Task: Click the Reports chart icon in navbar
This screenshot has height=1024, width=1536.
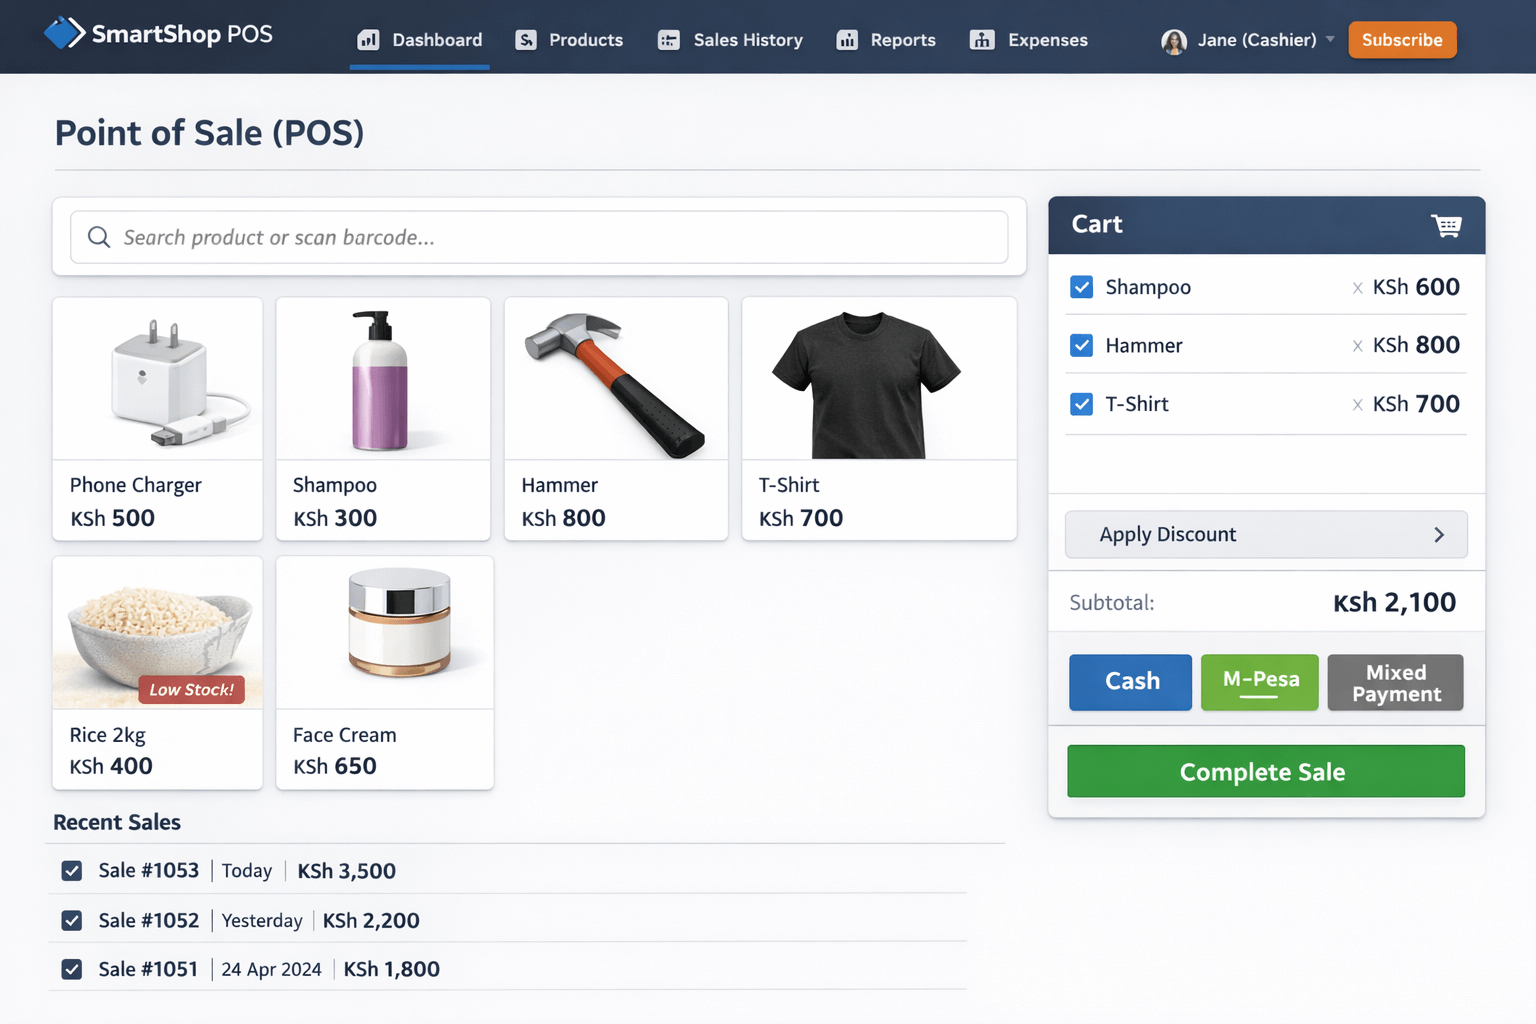Action: (x=847, y=40)
